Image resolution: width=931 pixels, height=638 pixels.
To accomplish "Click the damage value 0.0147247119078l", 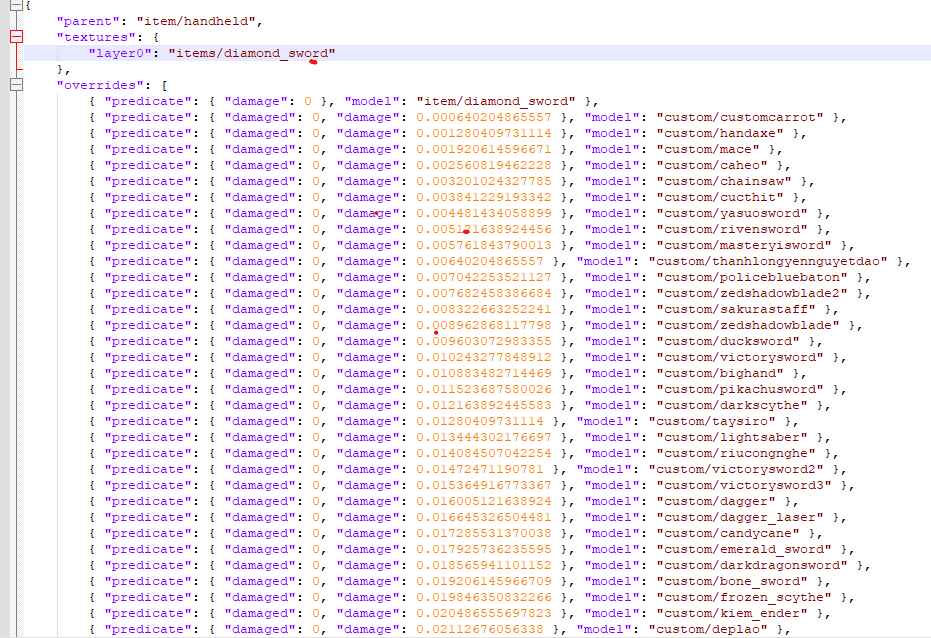I will click(480, 470).
